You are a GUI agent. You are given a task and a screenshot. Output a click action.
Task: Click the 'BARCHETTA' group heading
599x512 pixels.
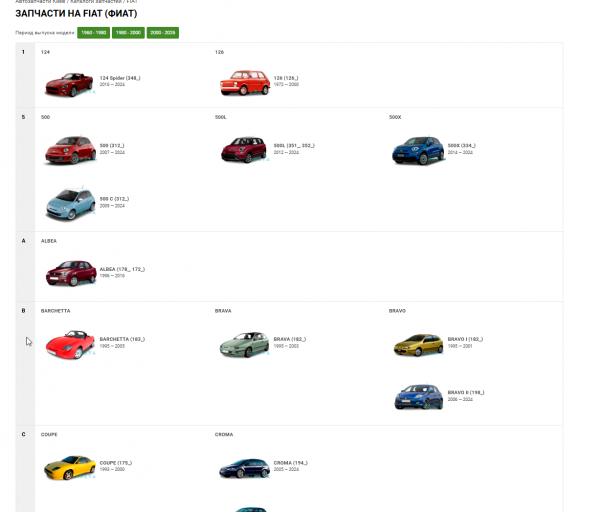click(55, 311)
